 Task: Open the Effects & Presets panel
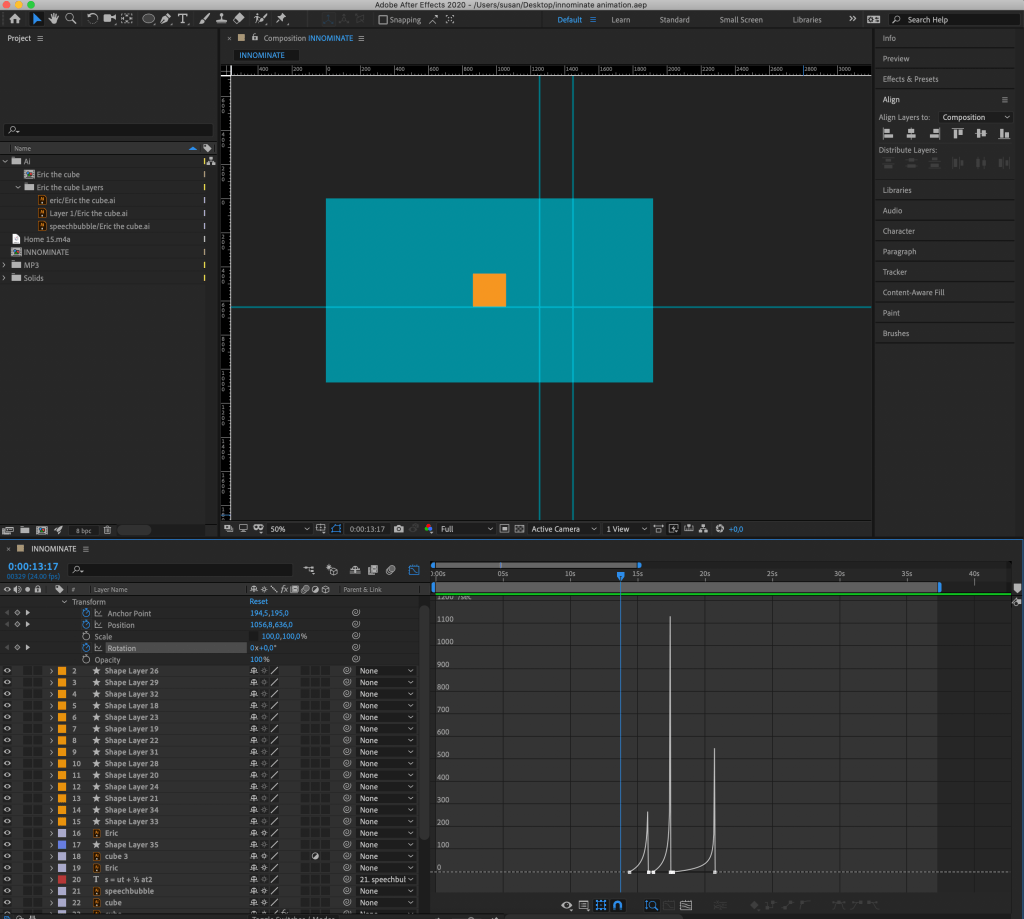coord(910,79)
